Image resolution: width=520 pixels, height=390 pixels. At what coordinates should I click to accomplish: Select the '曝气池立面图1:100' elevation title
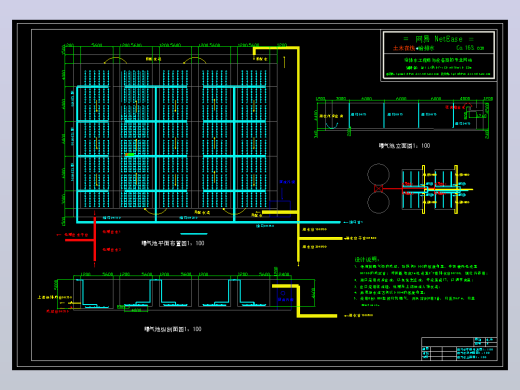coord(404,146)
